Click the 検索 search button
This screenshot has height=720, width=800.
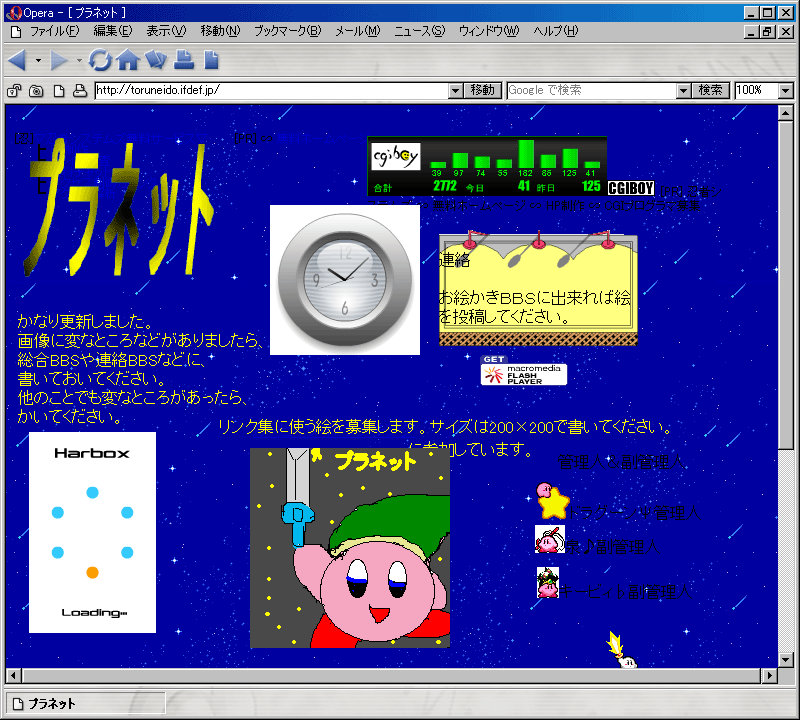pyautogui.click(x=710, y=90)
